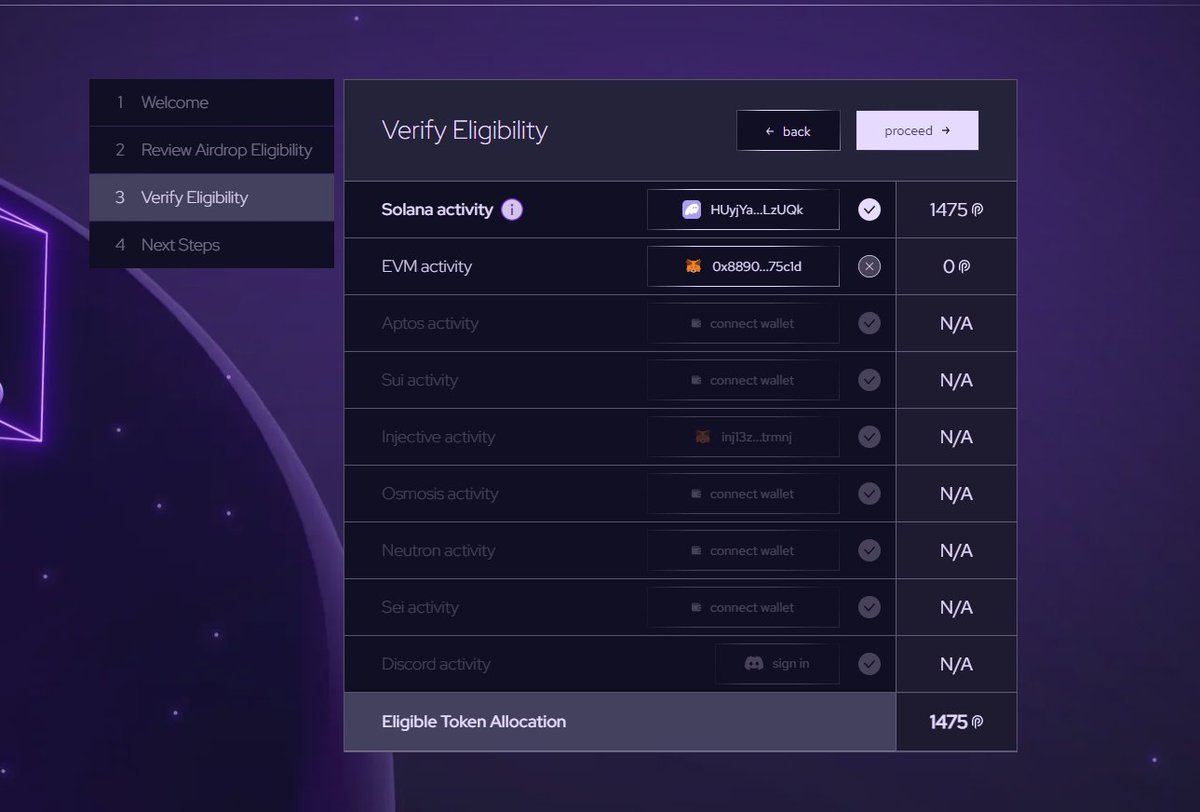Click N/A value in Sui row
This screenshot has height=812, width=1200.
point(956,380)
